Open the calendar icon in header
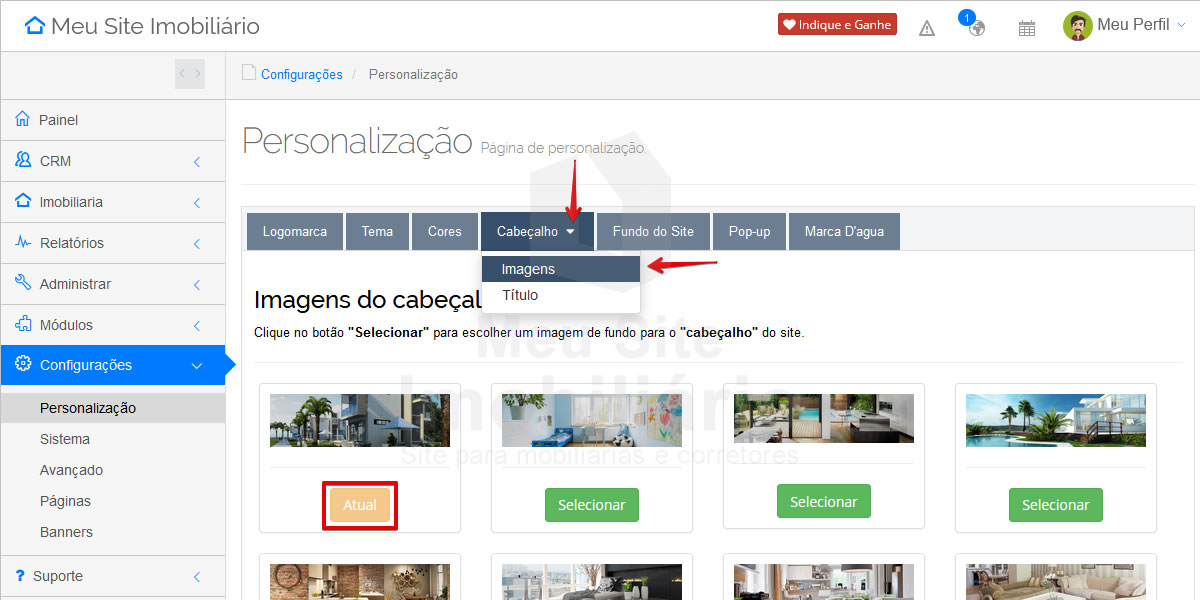The image size is (1200, 600). 1026,28
